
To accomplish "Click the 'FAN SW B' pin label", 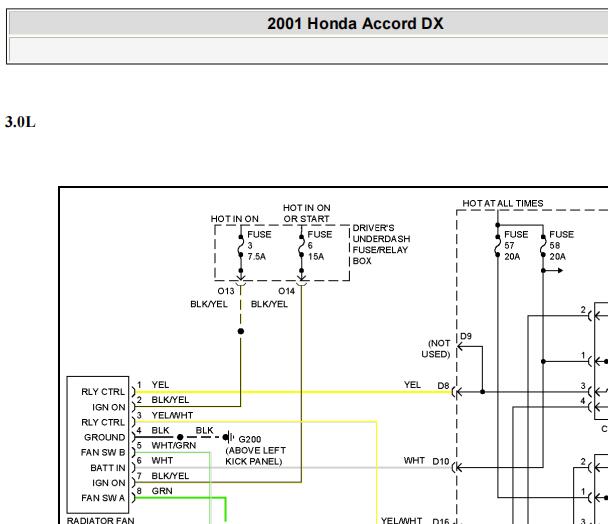I will [103, 452].
